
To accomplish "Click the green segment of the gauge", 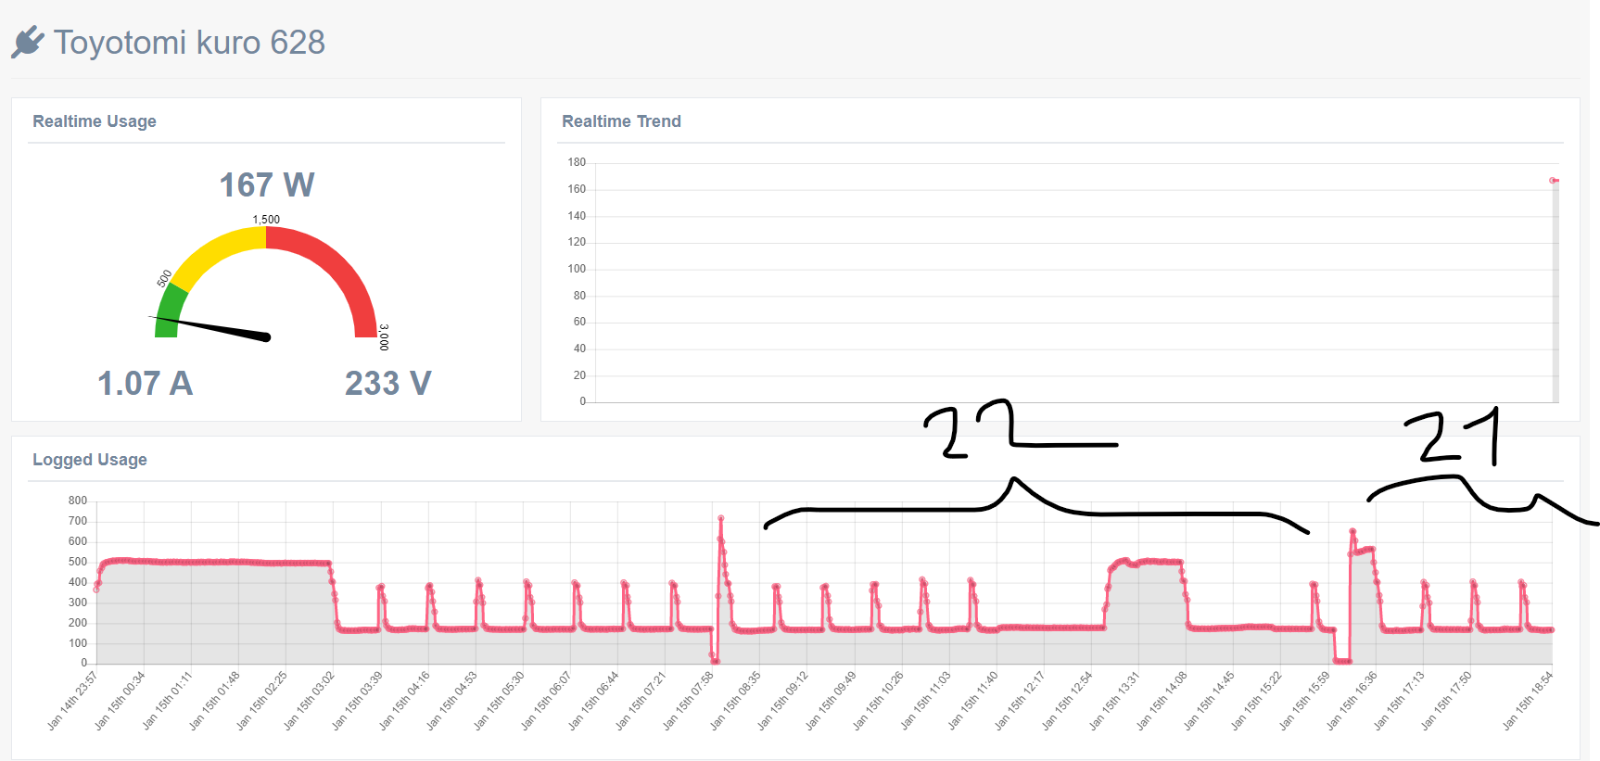I will coord(169,310).
